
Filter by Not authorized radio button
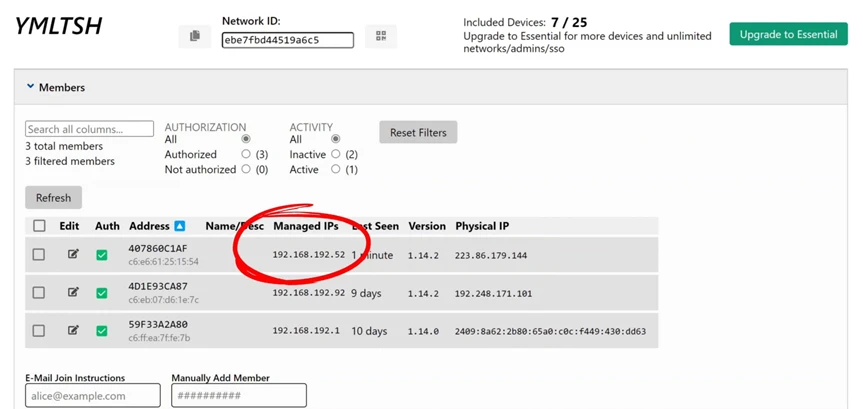(246, 169)
